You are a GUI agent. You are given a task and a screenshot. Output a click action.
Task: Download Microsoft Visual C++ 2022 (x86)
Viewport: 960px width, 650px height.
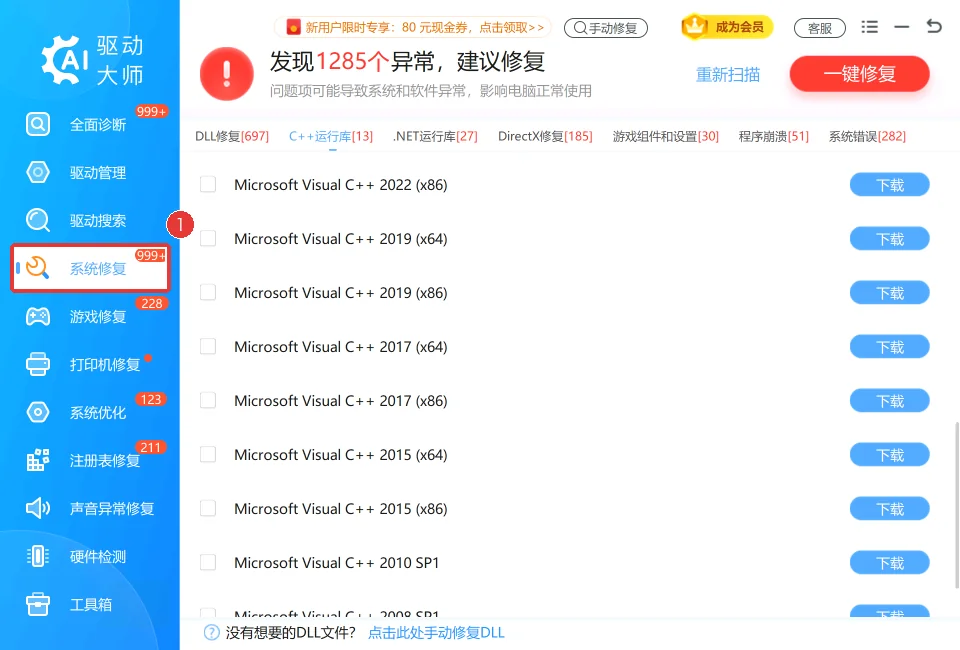[890, 185]
